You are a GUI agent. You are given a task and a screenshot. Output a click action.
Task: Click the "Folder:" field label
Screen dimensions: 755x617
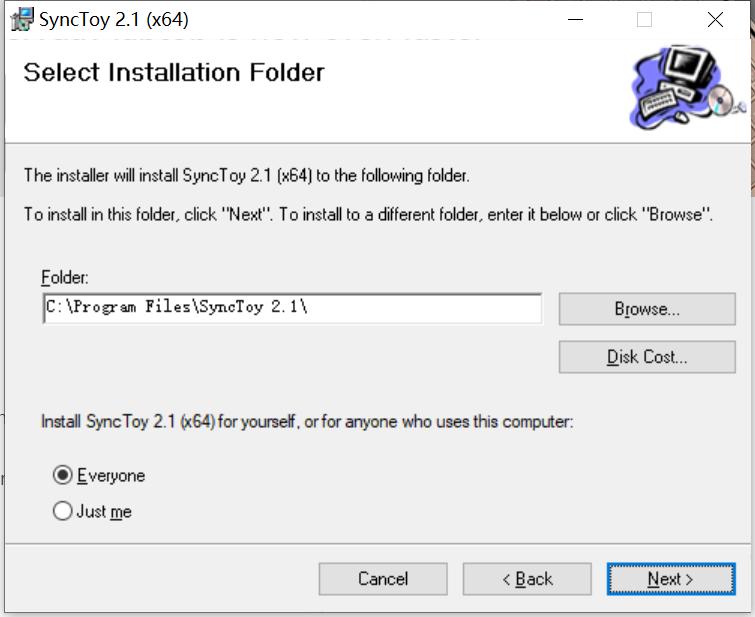click(65, 277)
